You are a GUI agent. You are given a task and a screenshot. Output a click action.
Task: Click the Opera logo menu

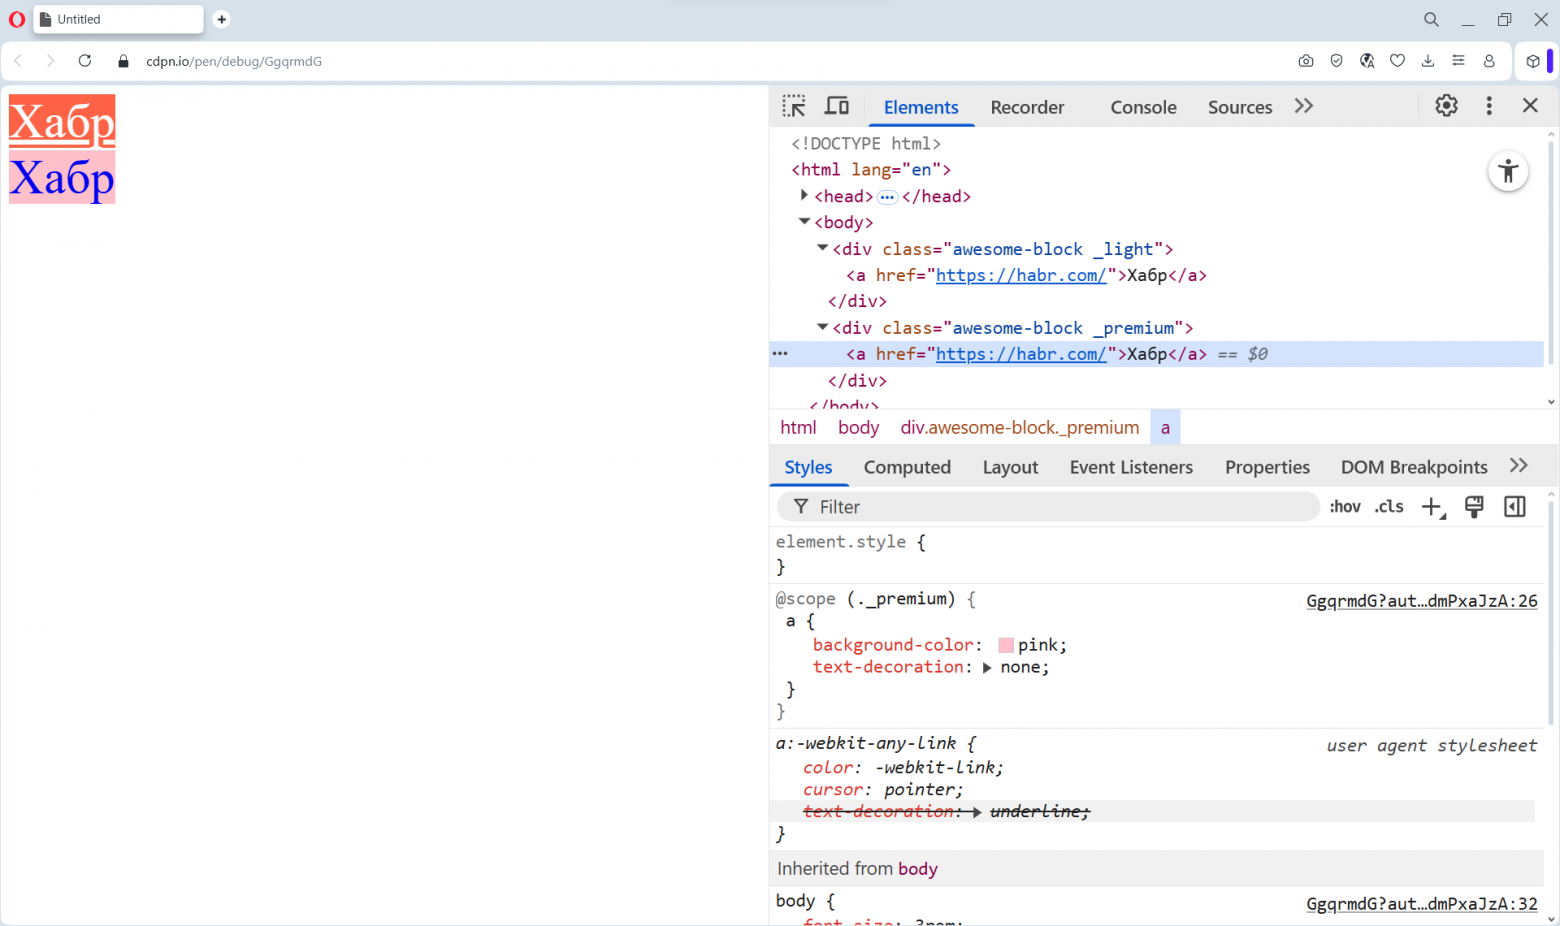(x=17, y=19)
